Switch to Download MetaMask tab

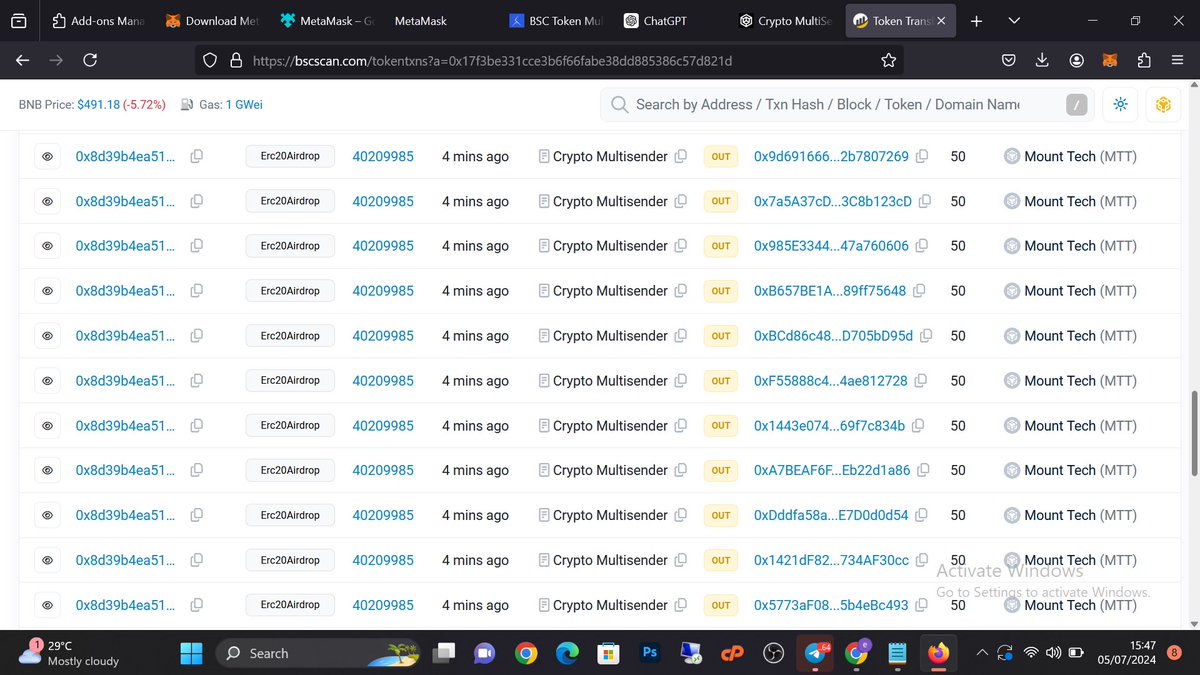(x=212, y=21)
